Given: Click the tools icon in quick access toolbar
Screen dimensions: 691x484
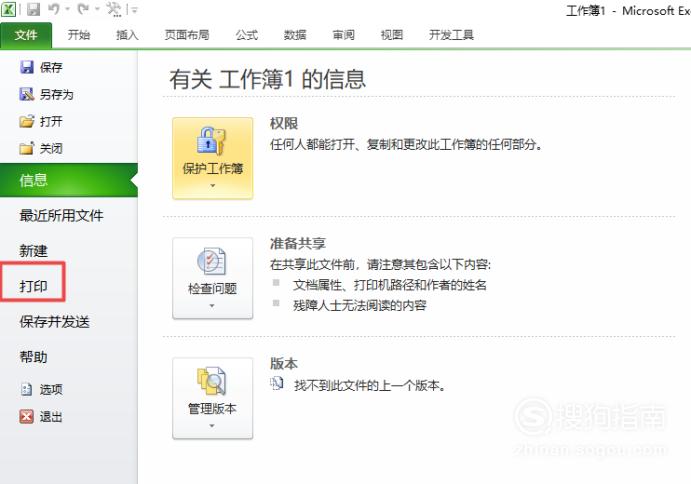Looking at the screenshot, I should pyautogui.click(x=113, y=9).
